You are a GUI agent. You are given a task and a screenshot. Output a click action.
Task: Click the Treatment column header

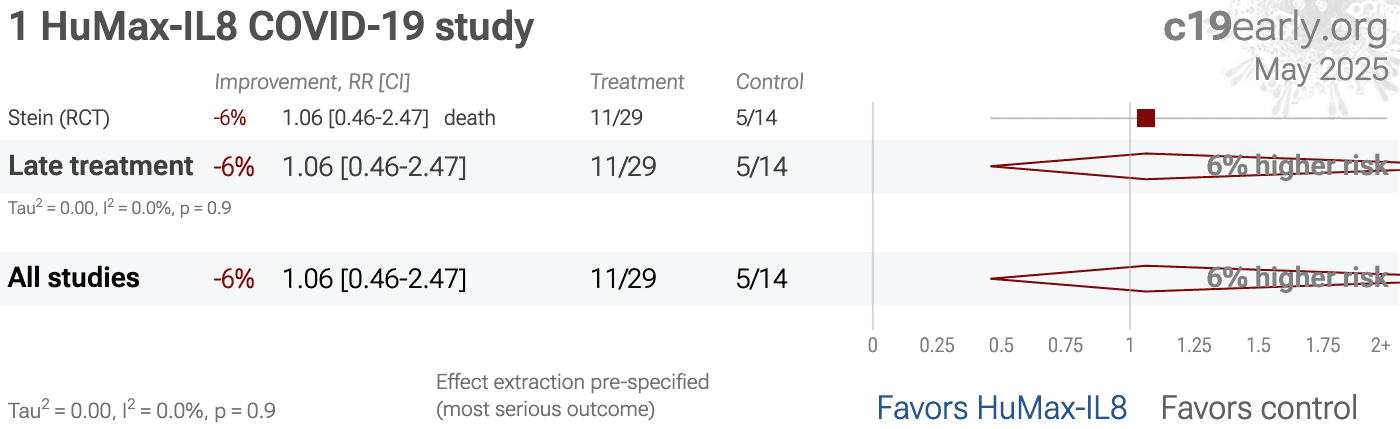[x=637, y=82]
